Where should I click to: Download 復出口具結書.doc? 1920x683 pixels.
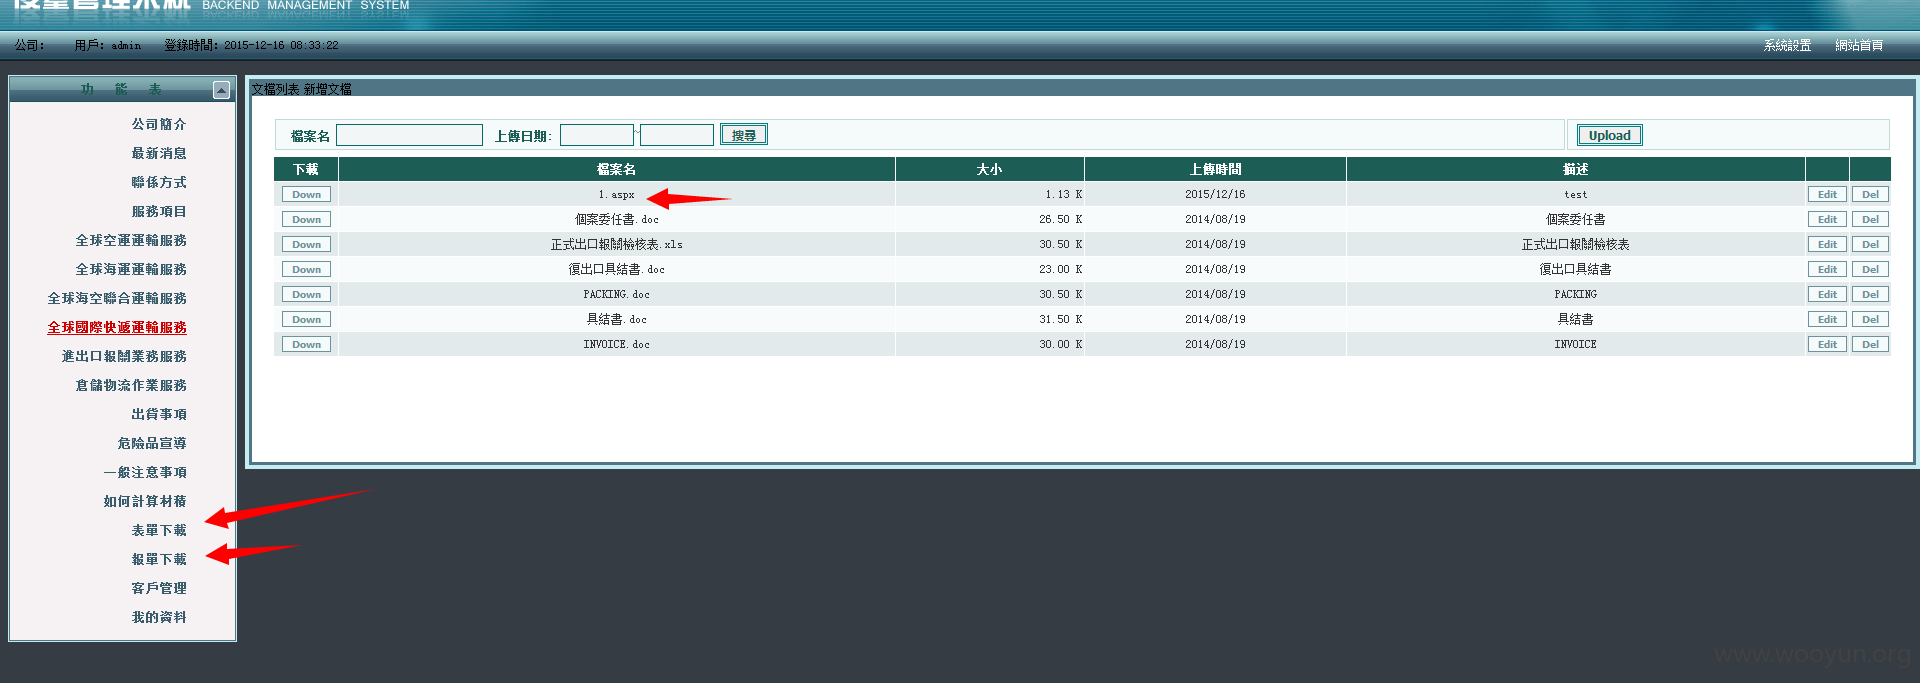(307, 270)
